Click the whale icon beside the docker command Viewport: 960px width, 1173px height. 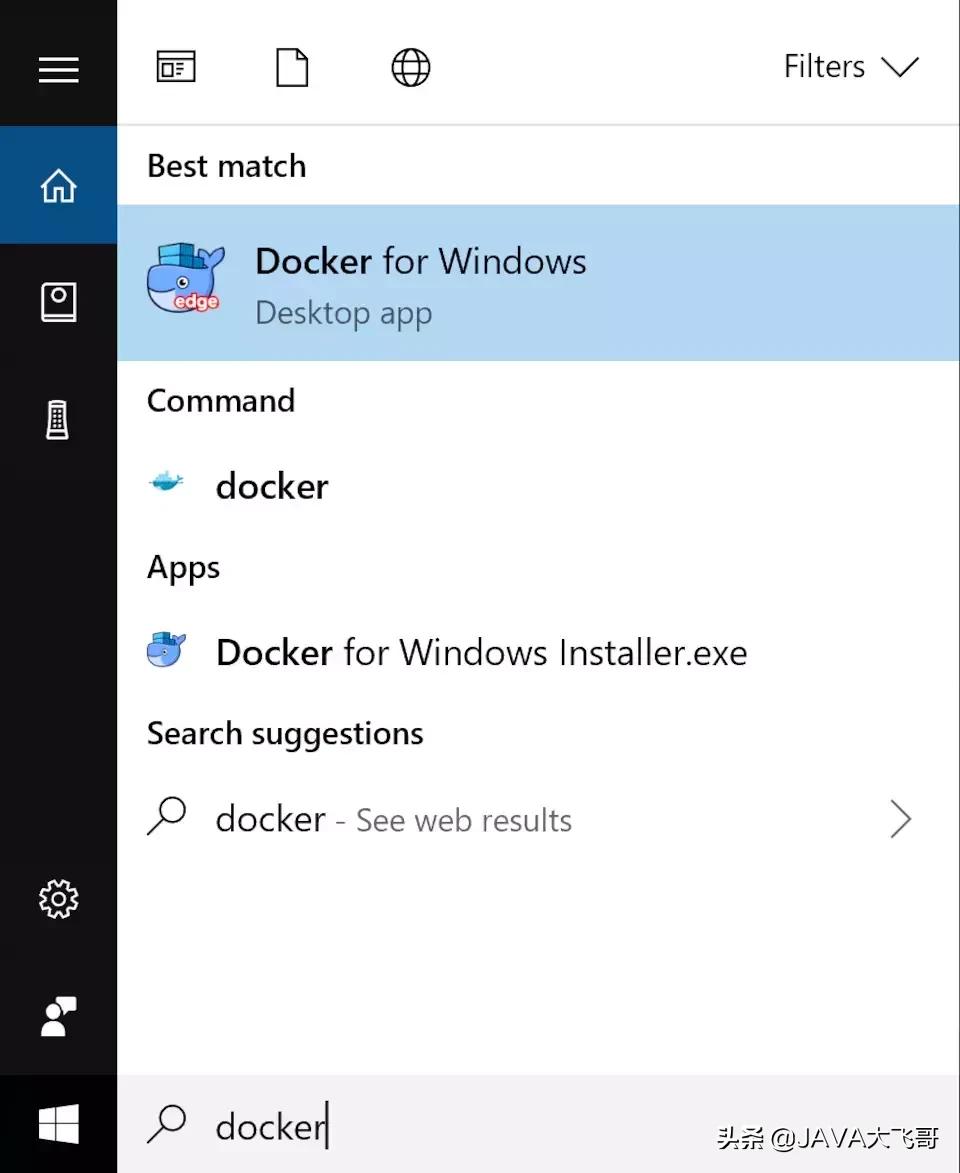click(166, 484)
